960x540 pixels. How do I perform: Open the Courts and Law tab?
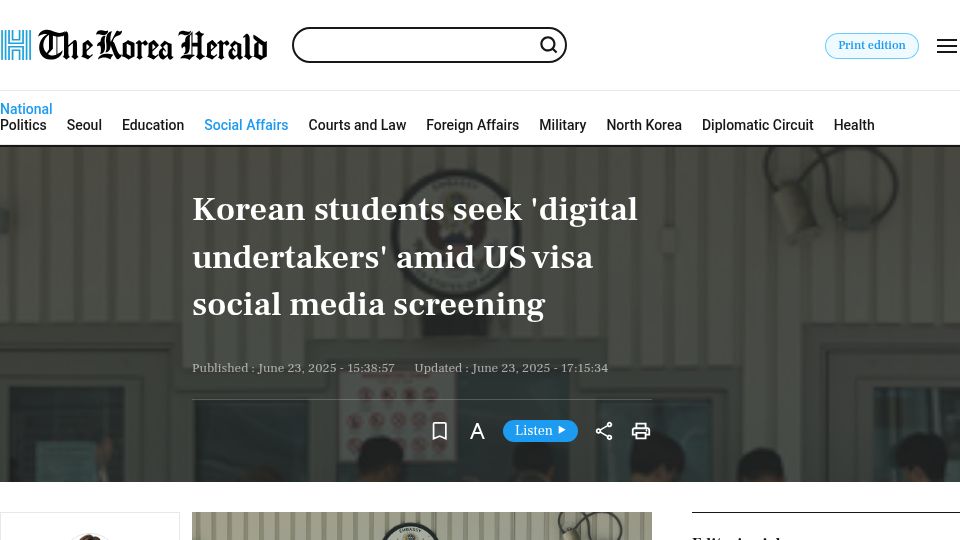click(357, 125)
